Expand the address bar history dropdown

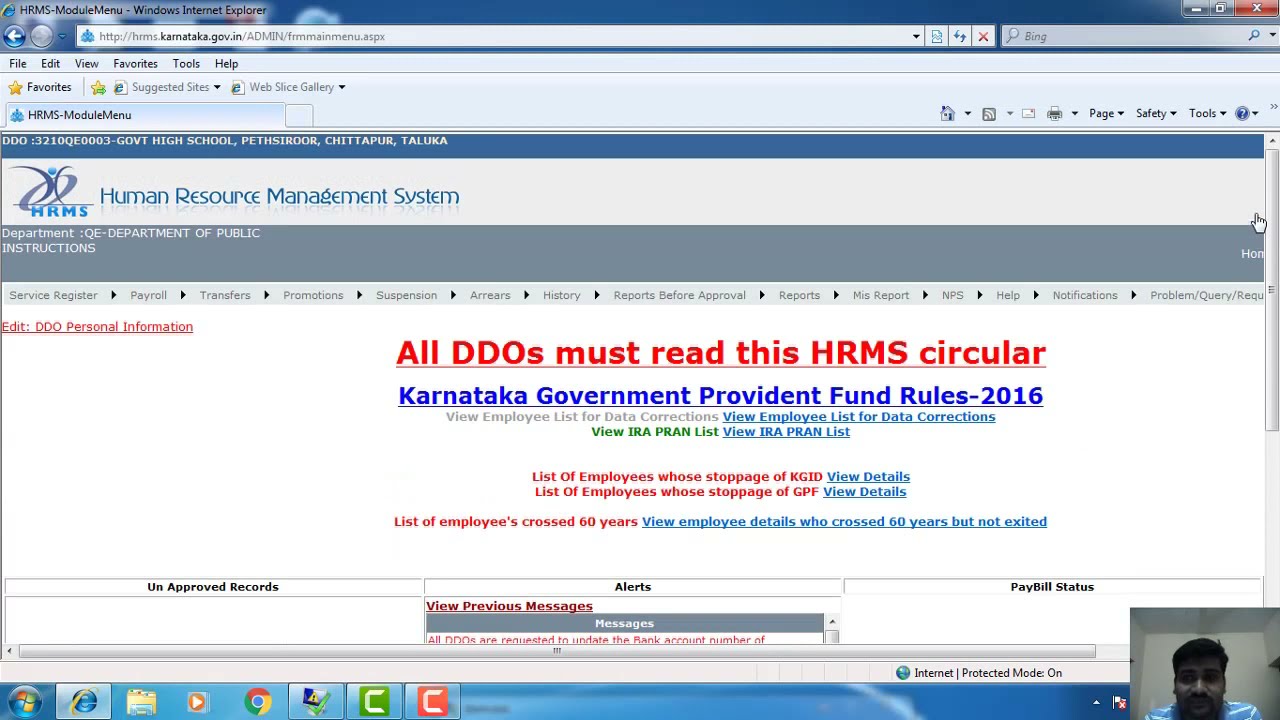[916, 36]
